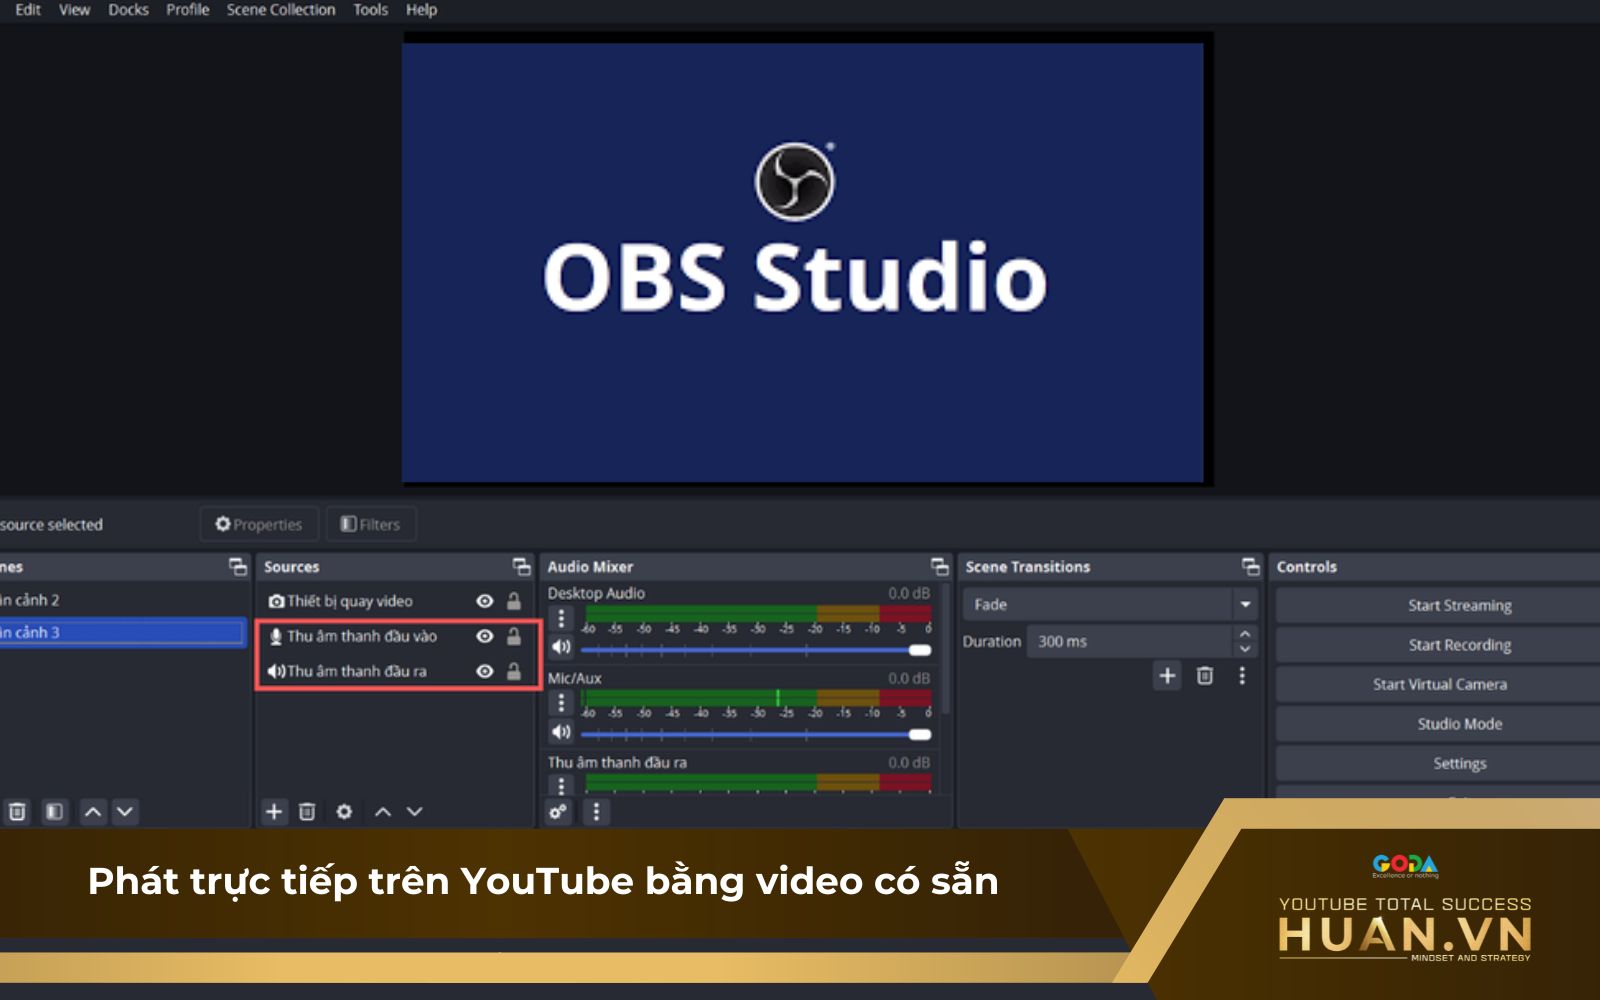Move scene down in Scenes list
The width and height of the screenshot is (1600, 1000).
tap(125, 811)
